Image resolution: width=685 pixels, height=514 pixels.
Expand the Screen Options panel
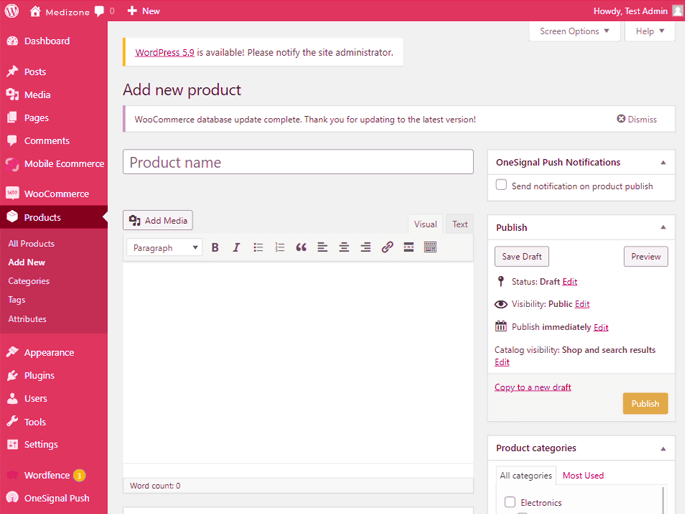[x=574, y=31]
